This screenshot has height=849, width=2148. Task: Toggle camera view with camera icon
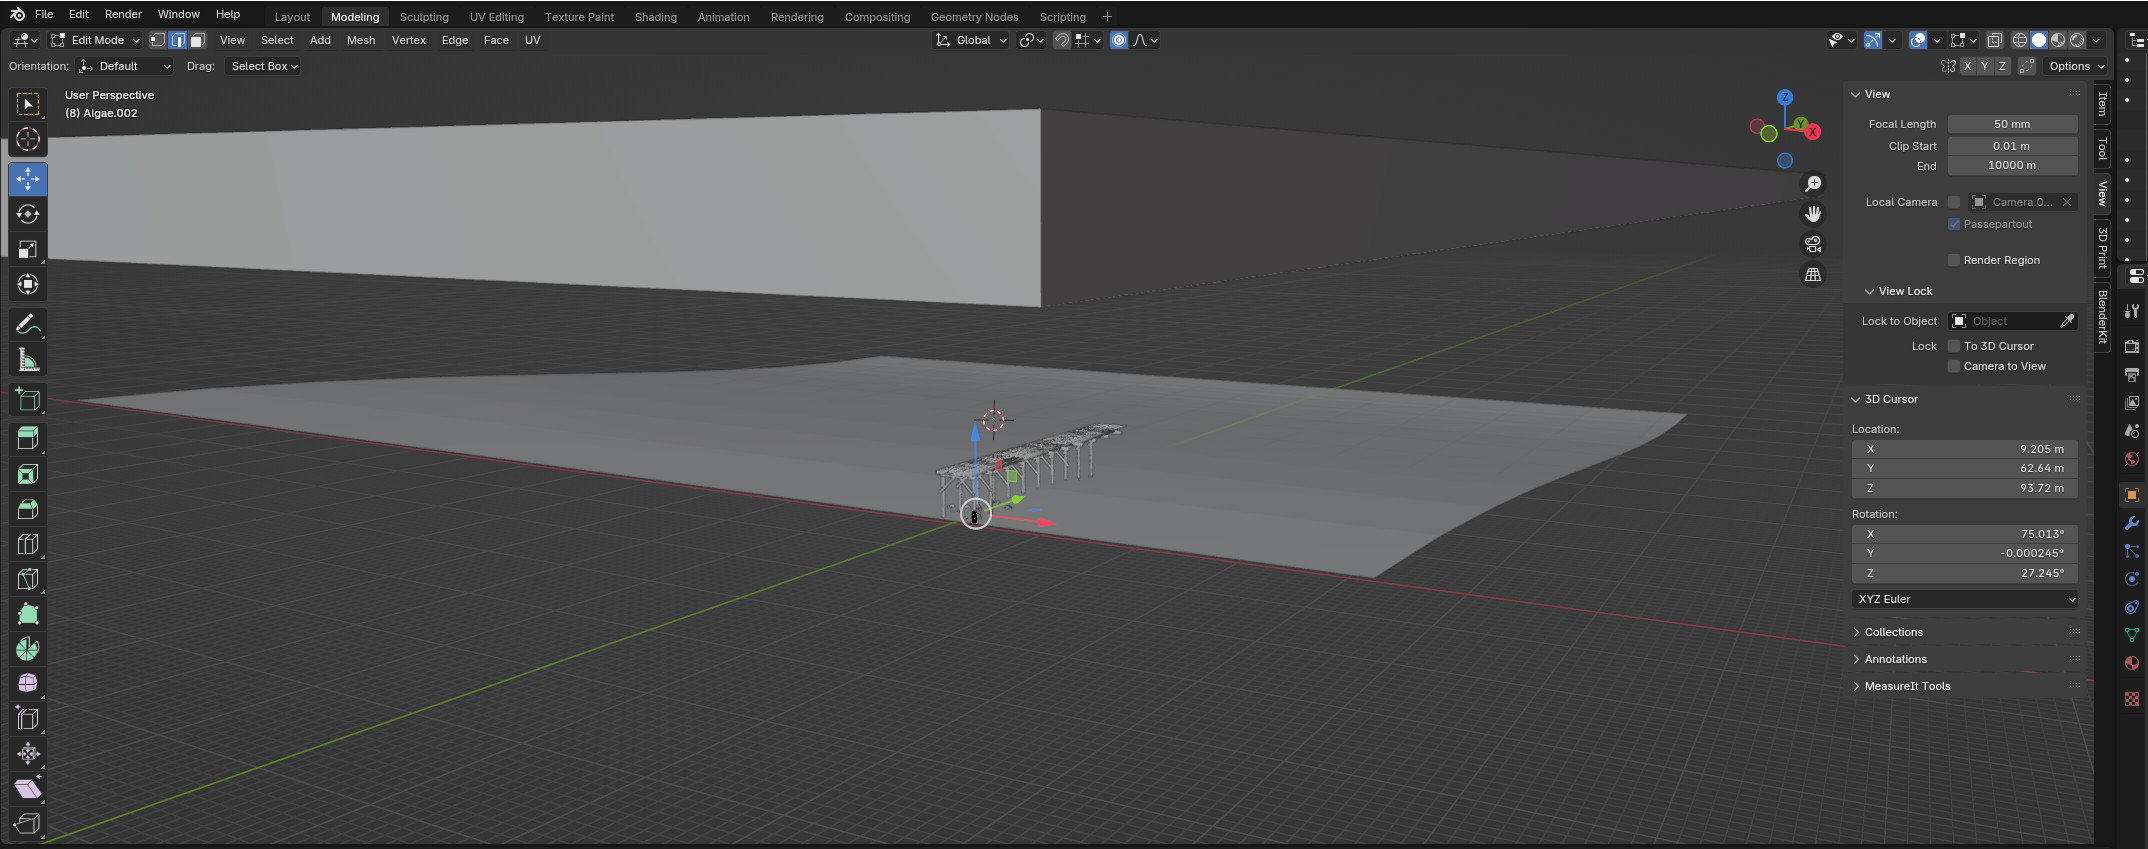pyautogui.click(x=1812, y=244)
